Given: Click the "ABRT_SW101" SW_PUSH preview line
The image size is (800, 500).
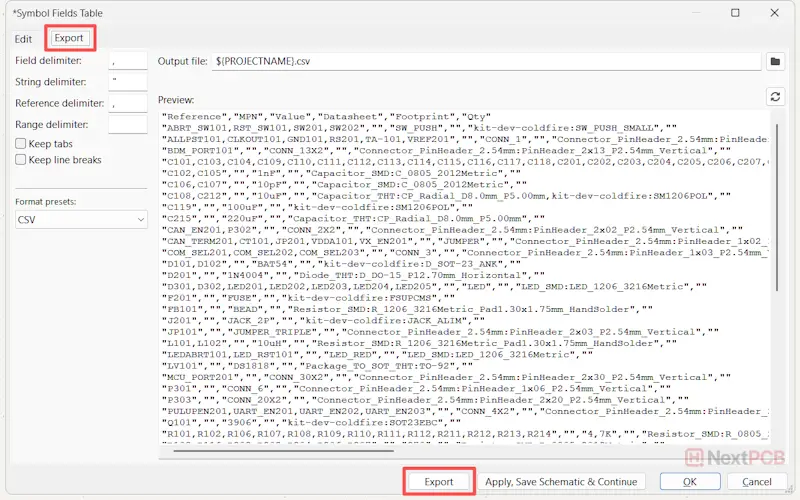Looking at the screenshot, I should pyautogui.click(x=419, y=128).
